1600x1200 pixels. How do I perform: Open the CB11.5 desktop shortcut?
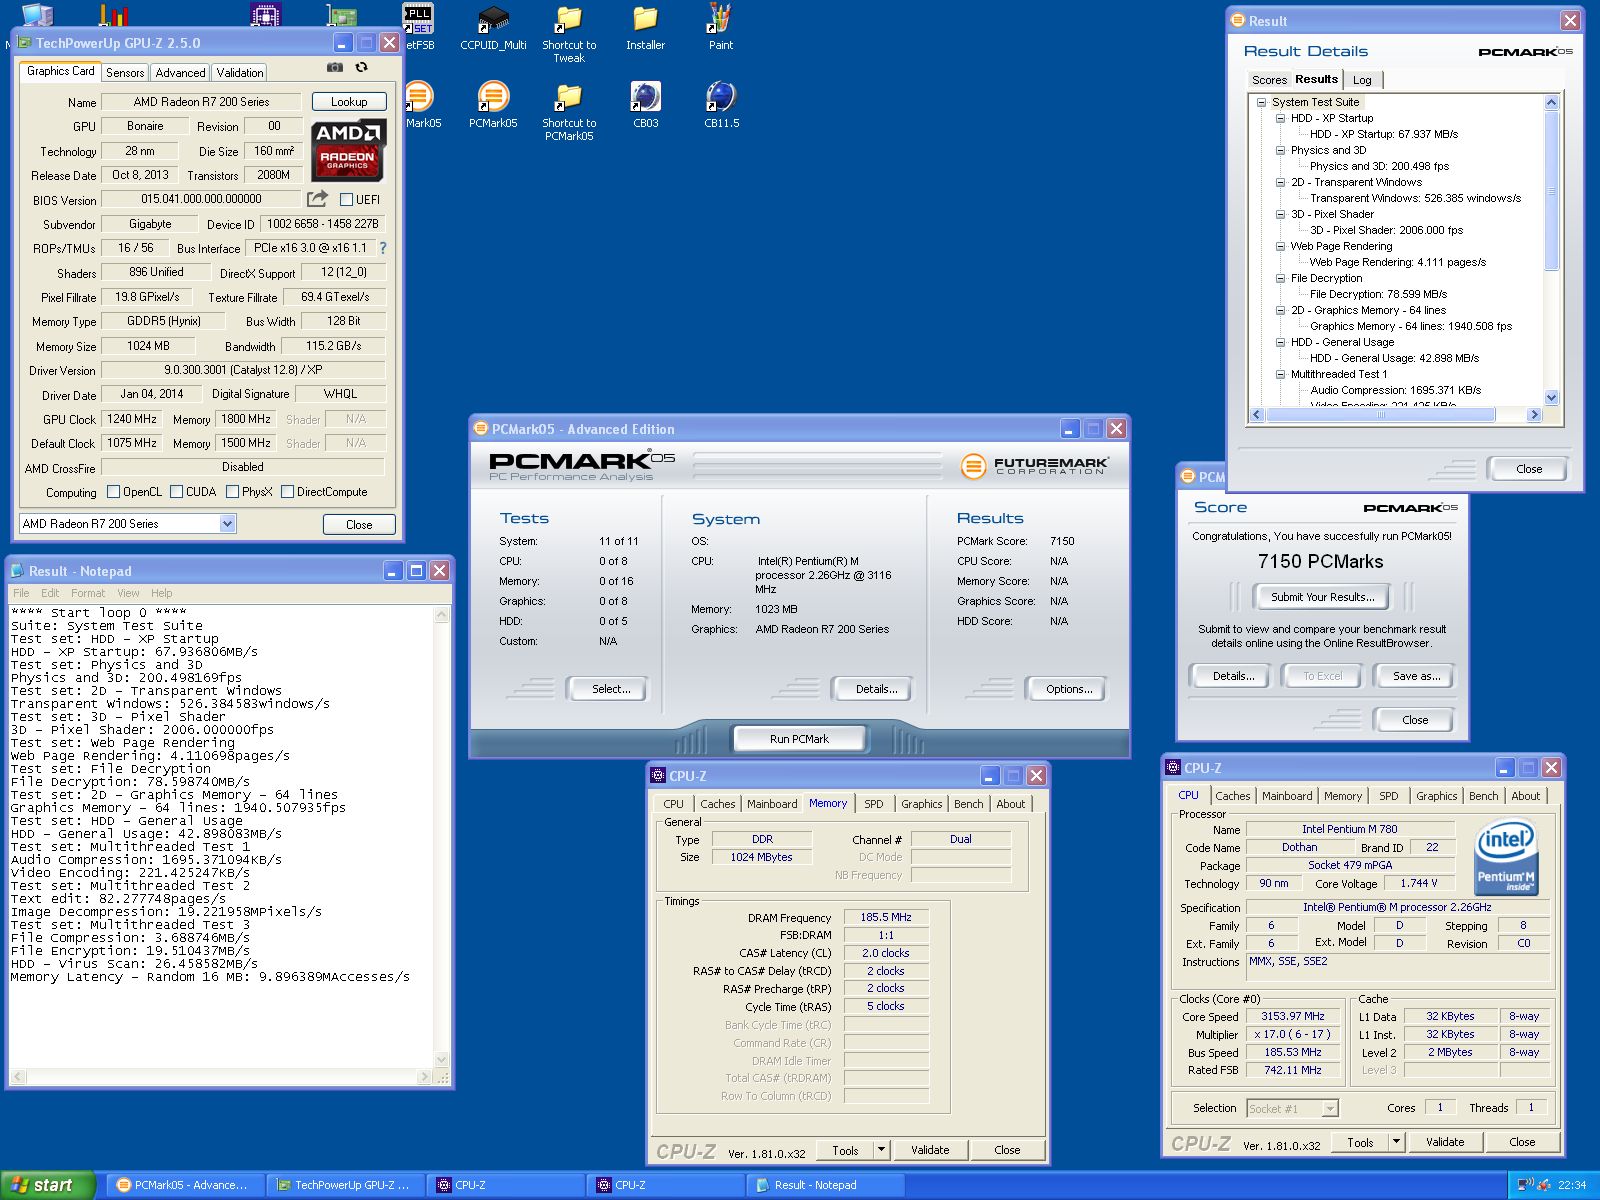tap(721, 104)
